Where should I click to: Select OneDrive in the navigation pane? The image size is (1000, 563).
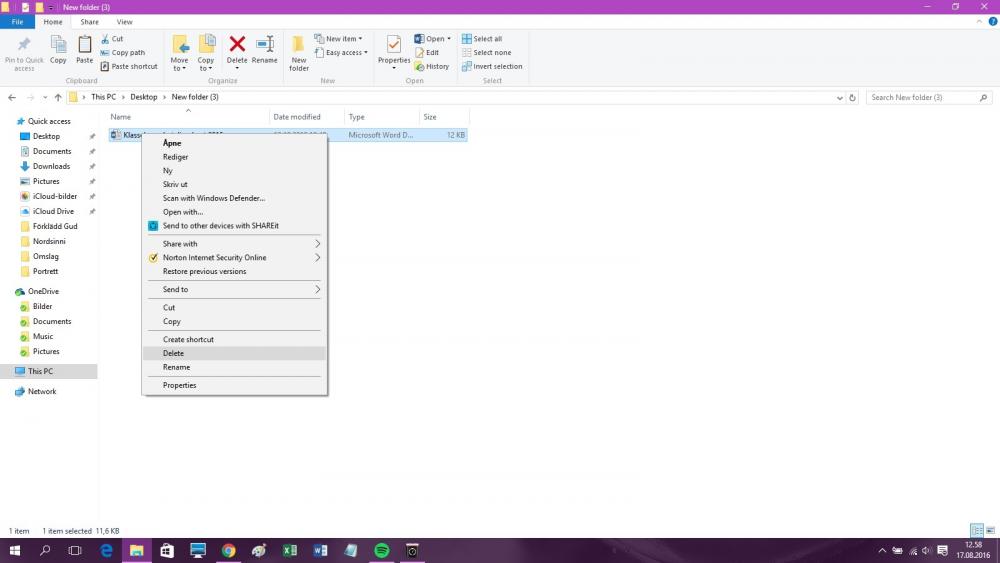[x=43, y=291]
